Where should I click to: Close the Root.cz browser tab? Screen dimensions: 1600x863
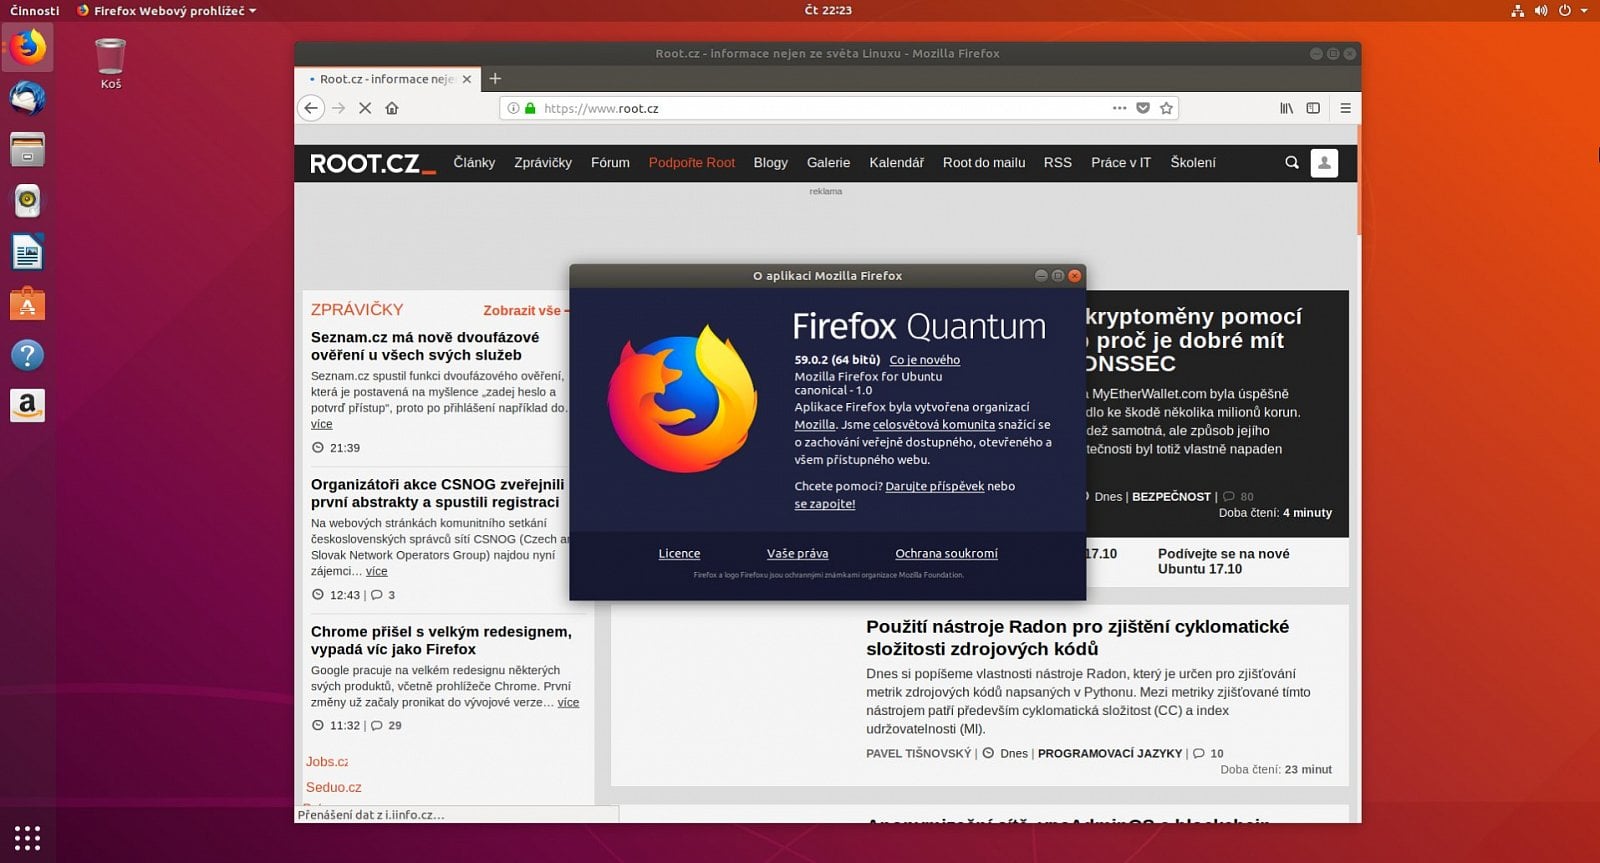[x=466, y=79]
